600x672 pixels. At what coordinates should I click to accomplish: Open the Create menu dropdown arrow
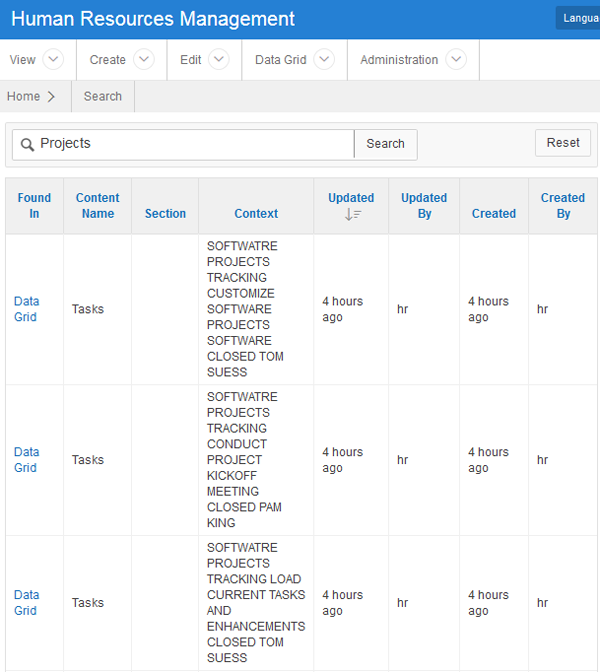coord(144,60)
